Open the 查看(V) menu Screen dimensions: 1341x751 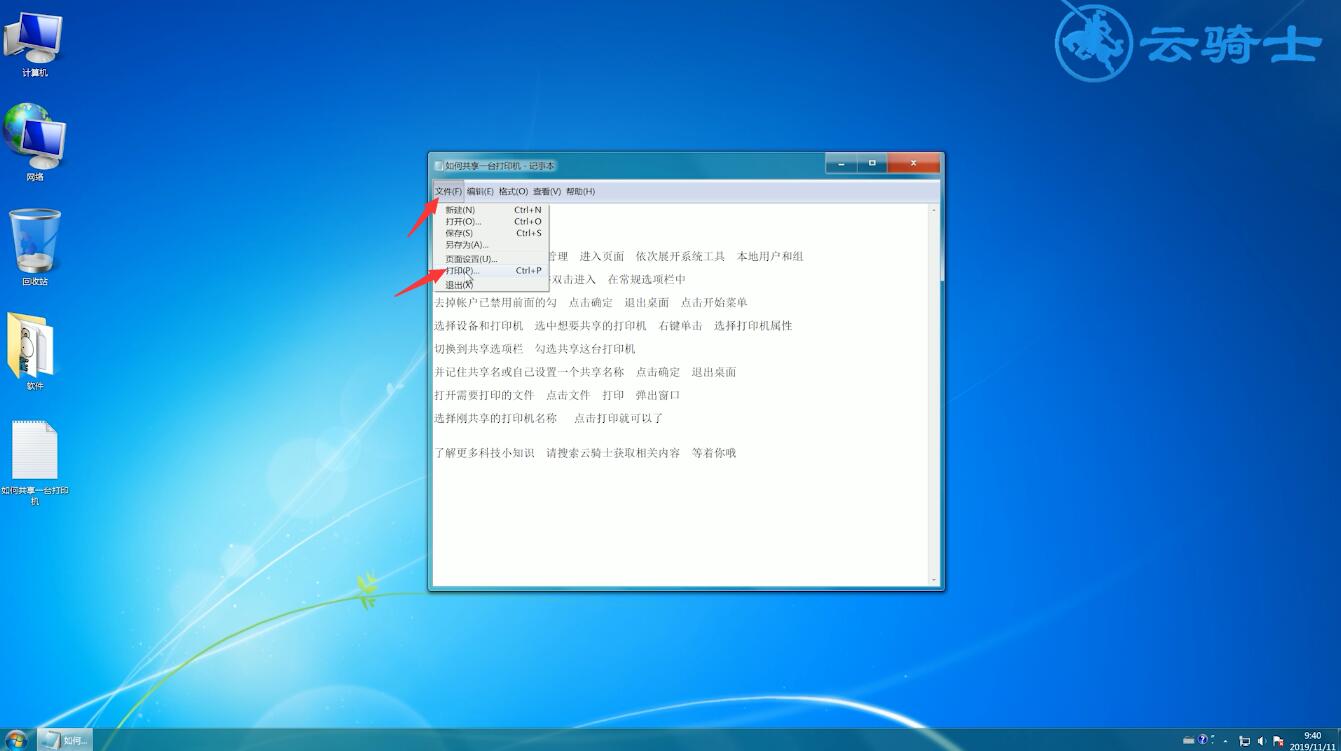click(547, 191)
